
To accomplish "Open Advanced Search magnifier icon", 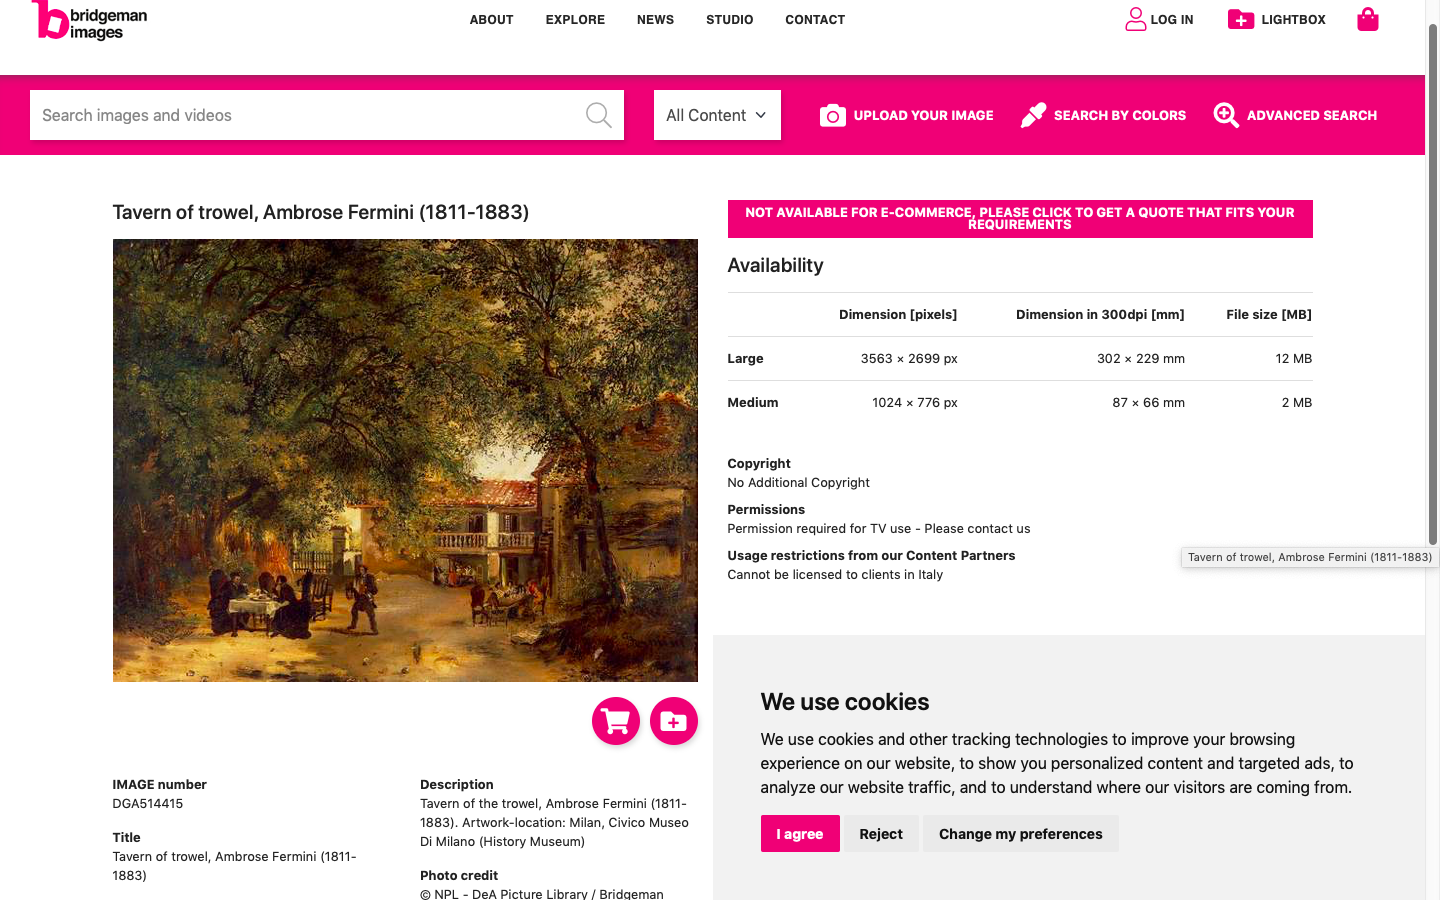I will pos(1226,115).
